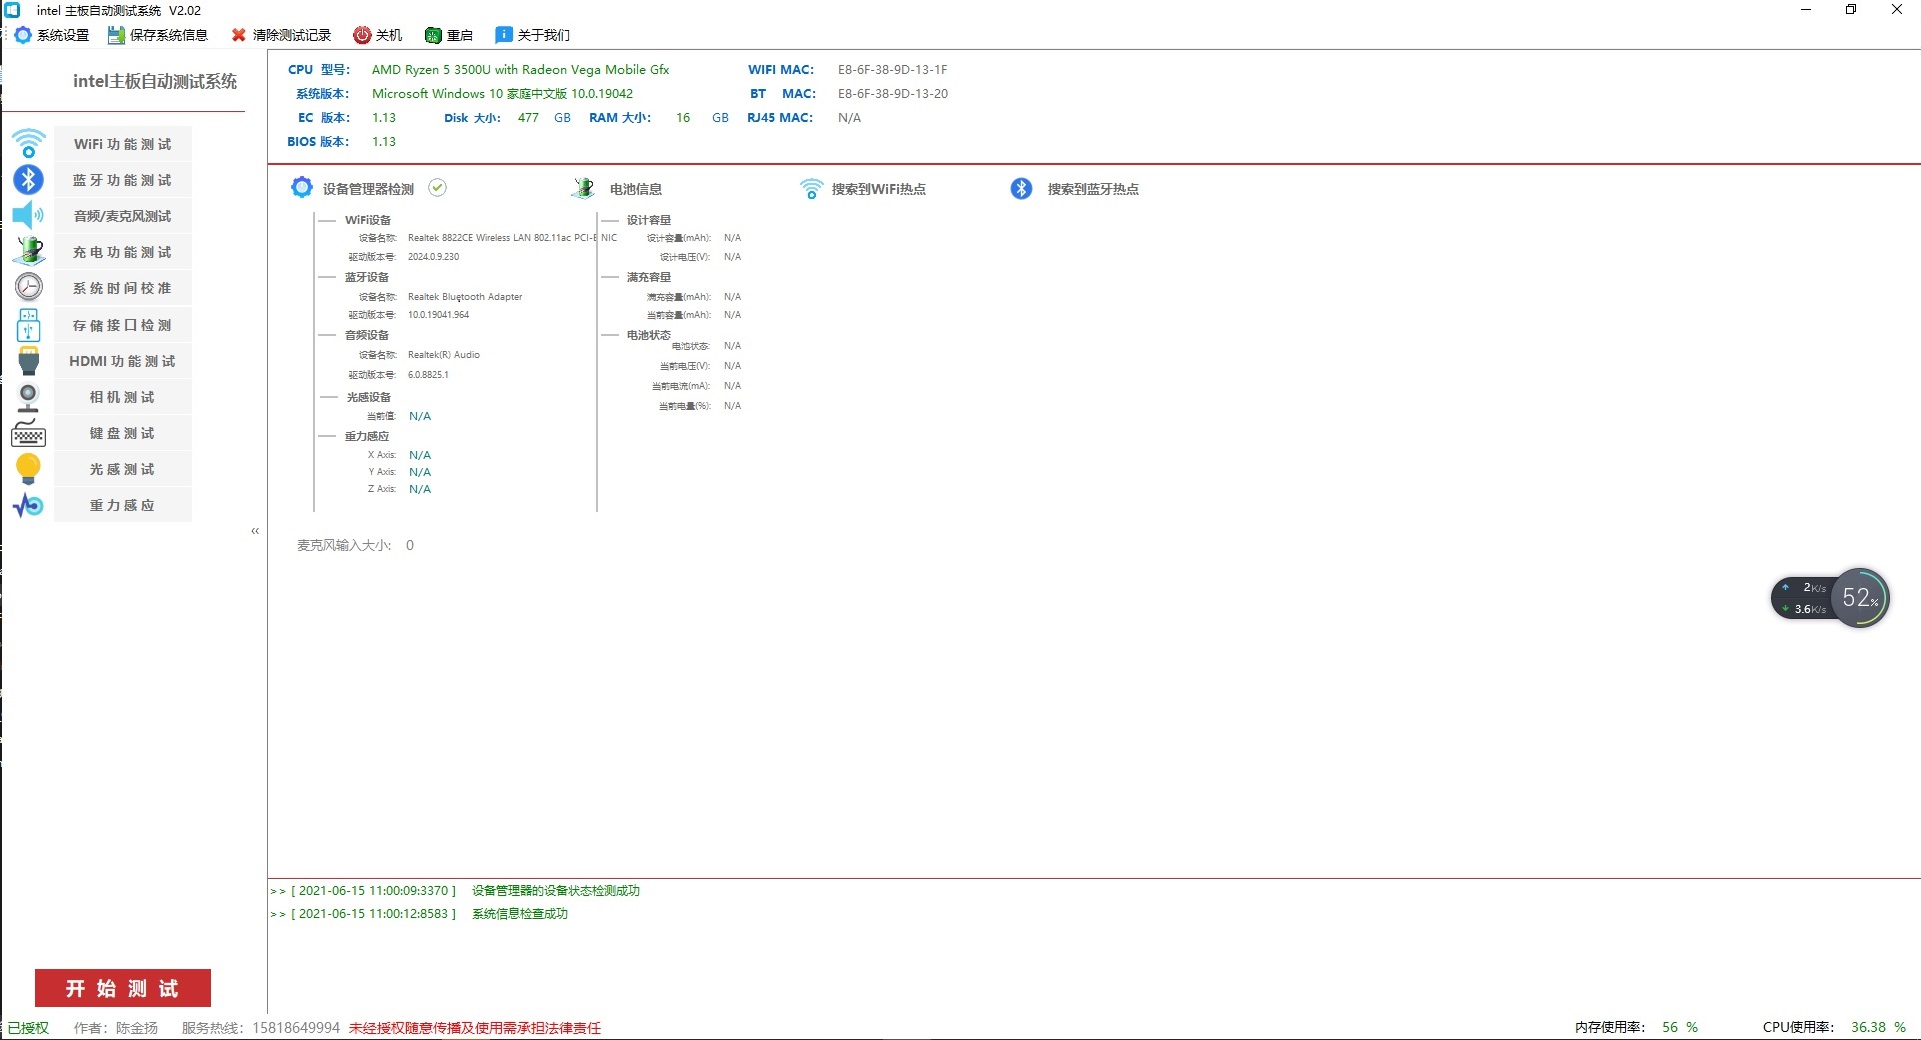
Task: Click the system clock calibration icon
Action: click(x=28, y=288)
